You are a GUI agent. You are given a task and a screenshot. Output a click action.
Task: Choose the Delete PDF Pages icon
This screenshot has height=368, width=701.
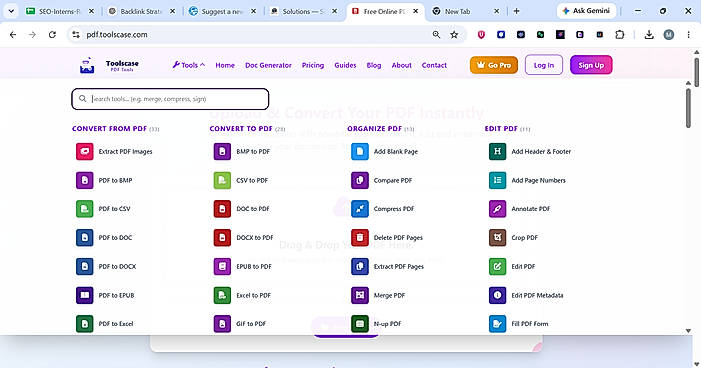pyautogui.click(x=360, y=237)
